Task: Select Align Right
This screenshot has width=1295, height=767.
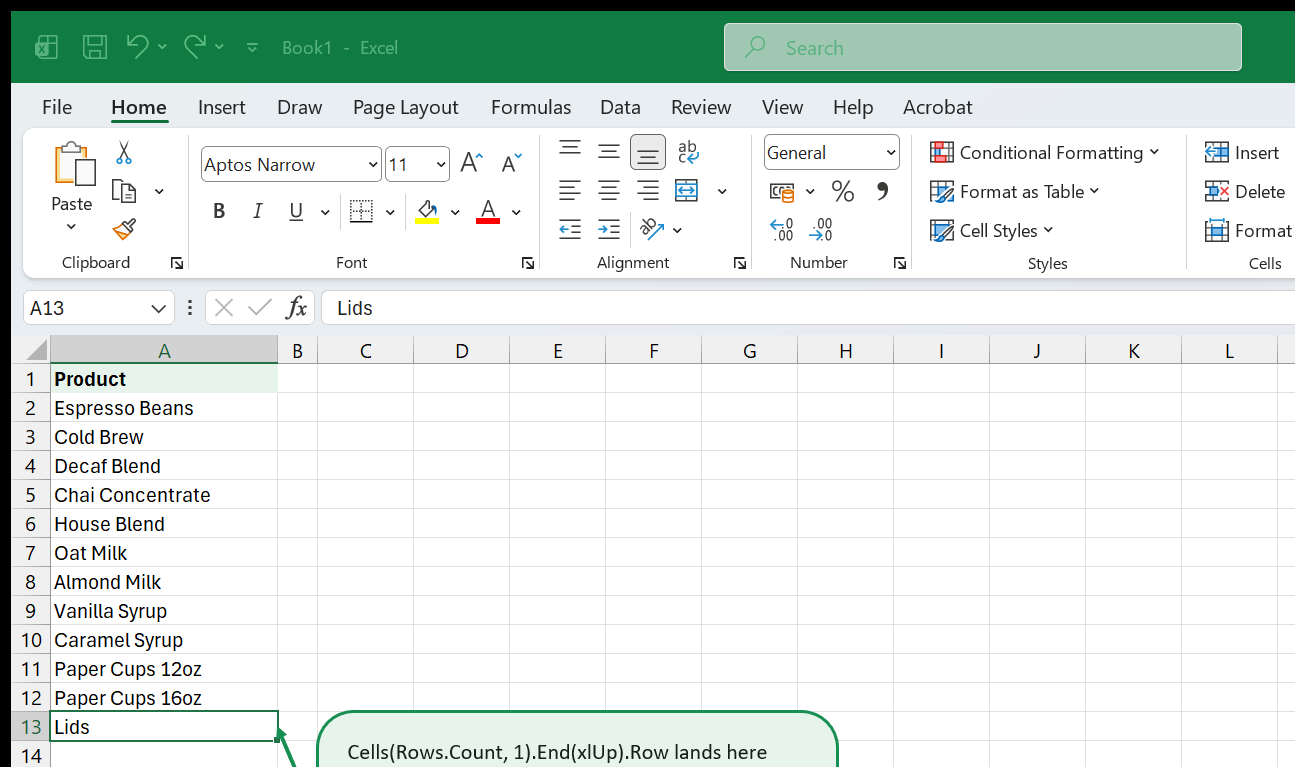Action: tap(648, 190)
